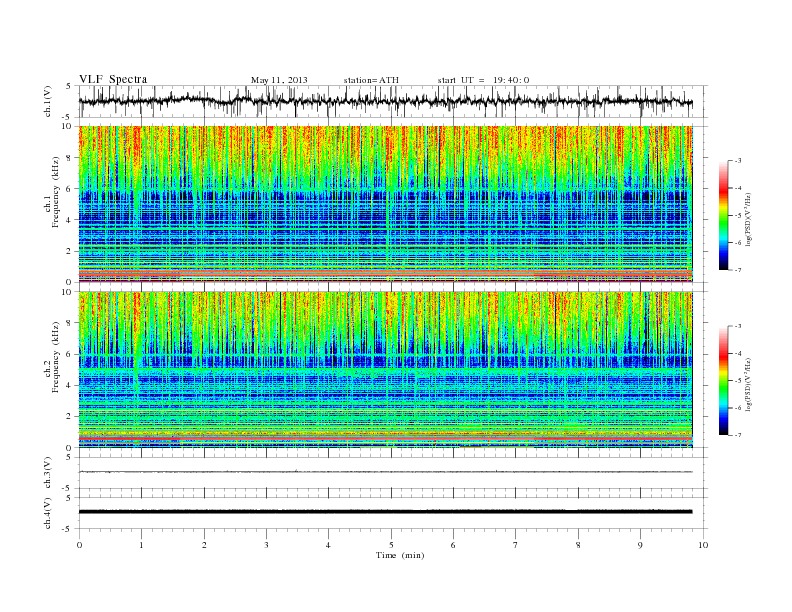Click the "ch.1(V)" waveform axis label
Image resolution: width=792 pixels, height=612 pixels.
pos(47,101)
